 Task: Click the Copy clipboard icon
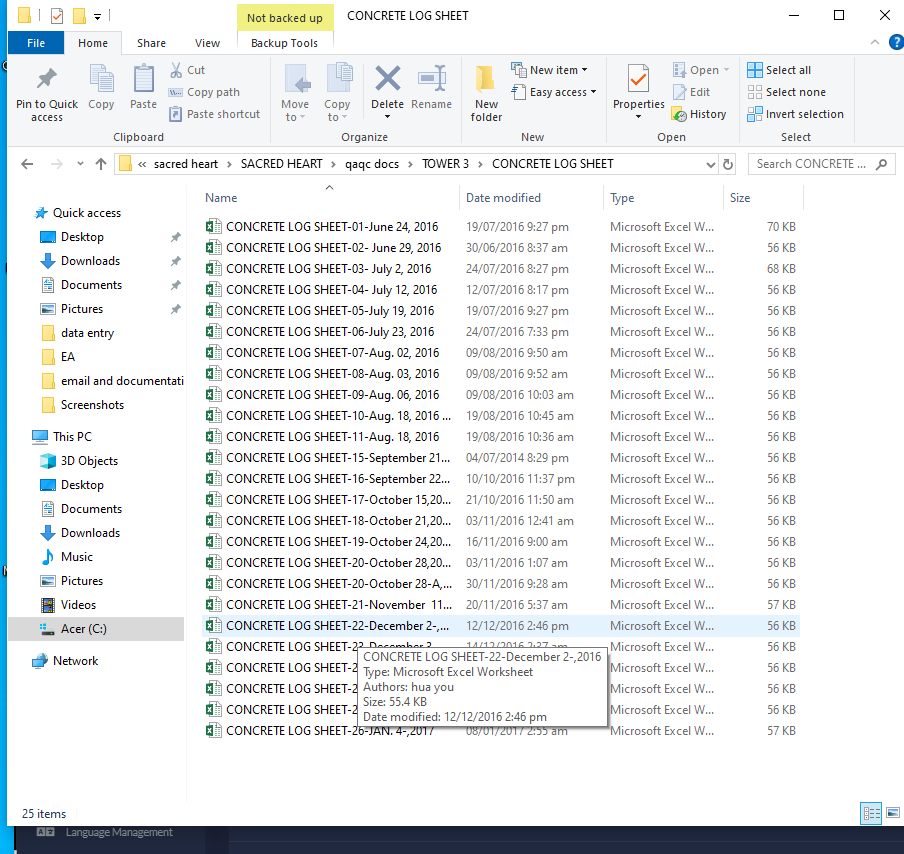[x=101, y=79]
